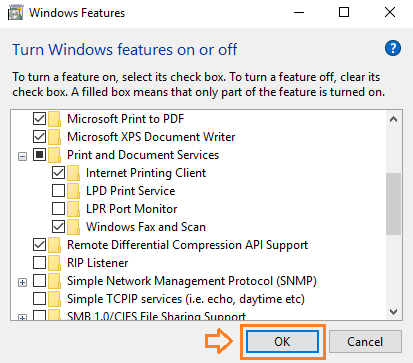Click the Cancel button
The height and width of the screenshot is (363, 413).
[x=365, y=342]
